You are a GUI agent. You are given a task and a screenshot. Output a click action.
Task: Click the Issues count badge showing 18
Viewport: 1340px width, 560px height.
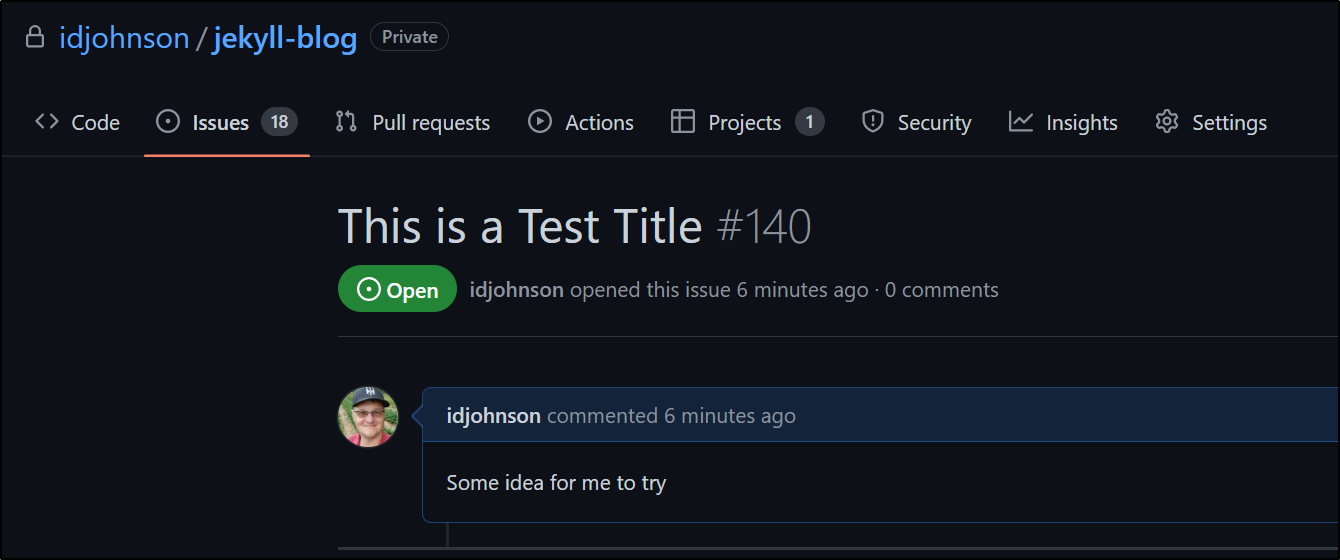[279, 122]
